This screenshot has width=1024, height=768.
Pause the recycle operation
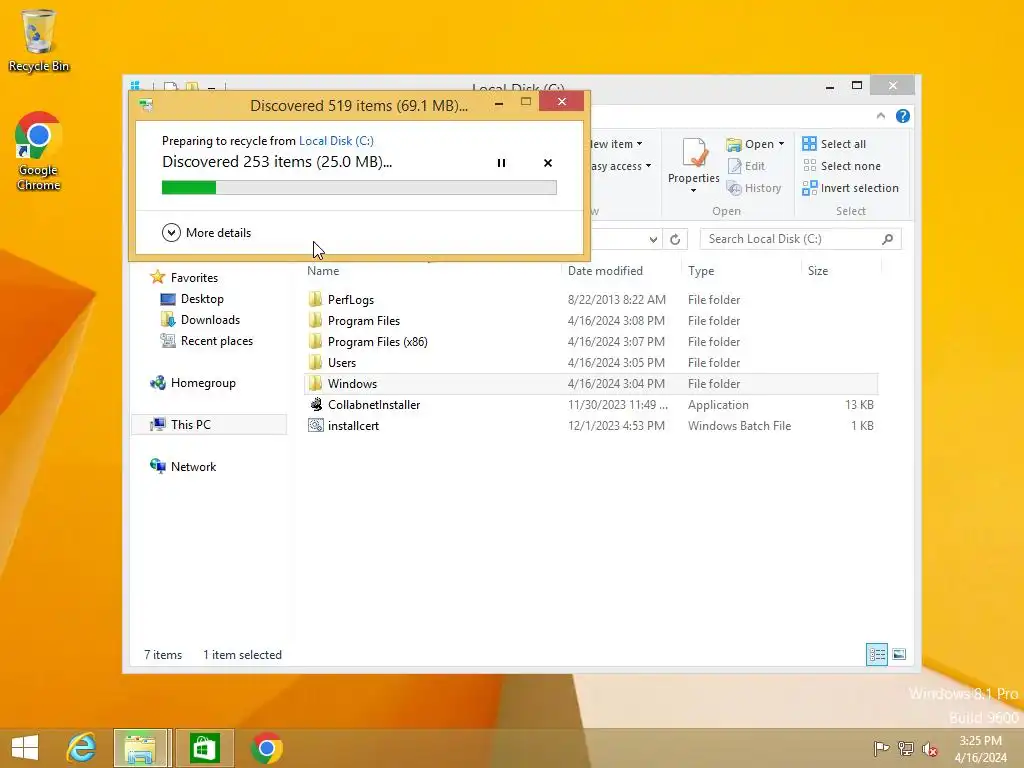[501, 163]
